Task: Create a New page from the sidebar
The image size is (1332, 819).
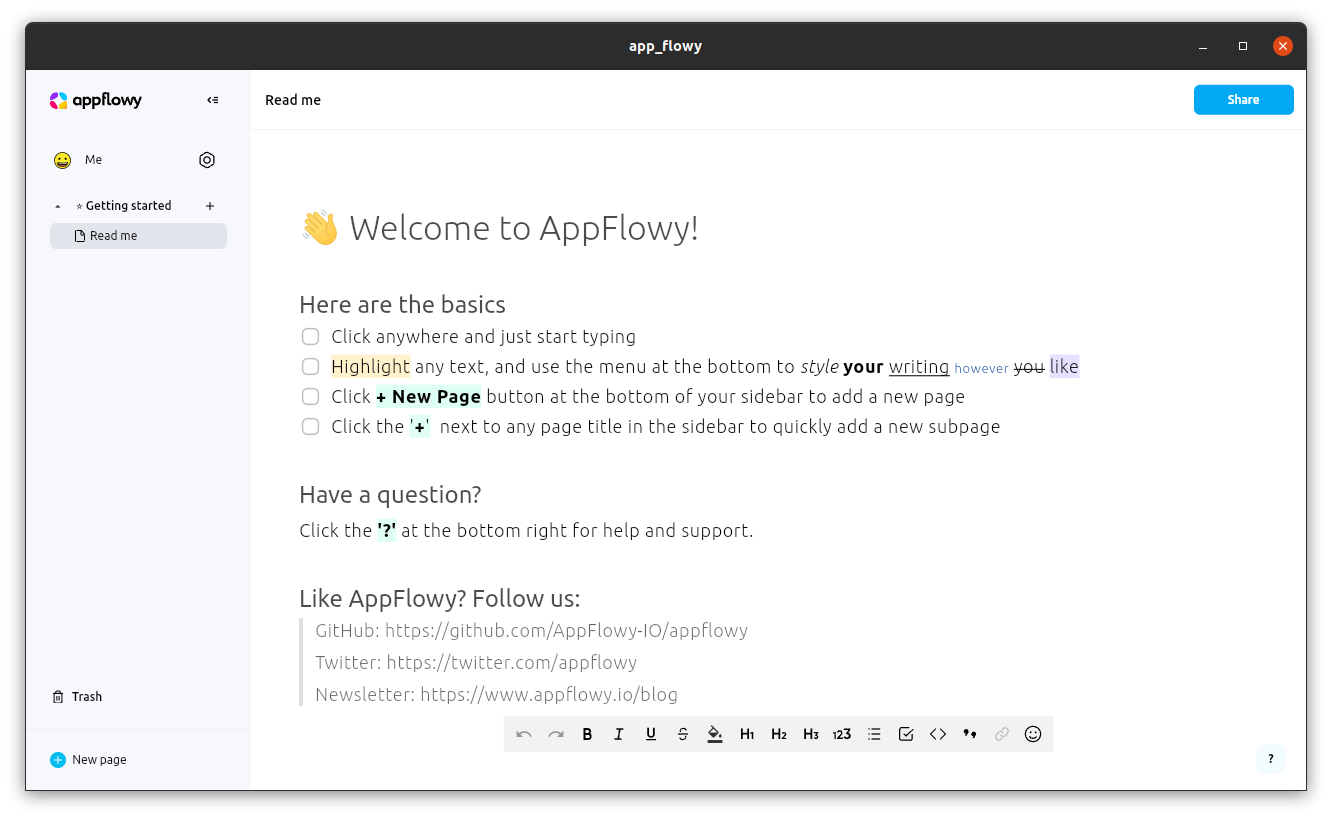Action: click(x=88, y=759)
